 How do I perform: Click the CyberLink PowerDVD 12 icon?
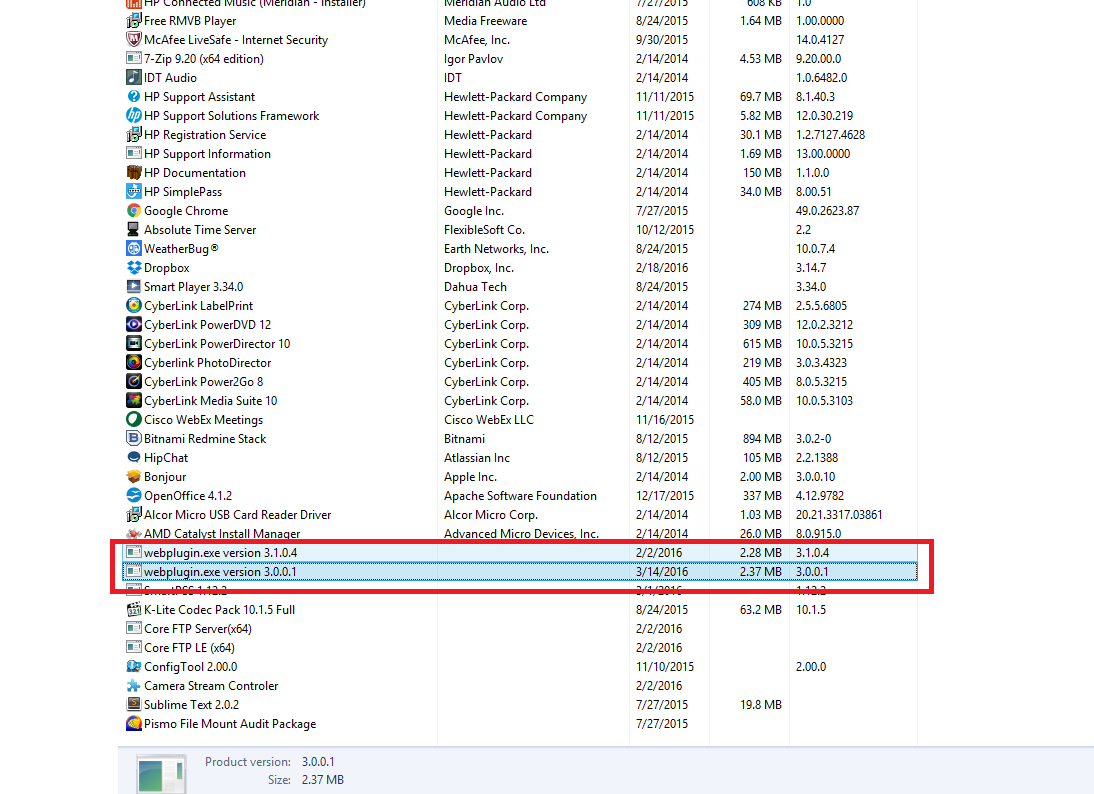(x=133, y=324)
